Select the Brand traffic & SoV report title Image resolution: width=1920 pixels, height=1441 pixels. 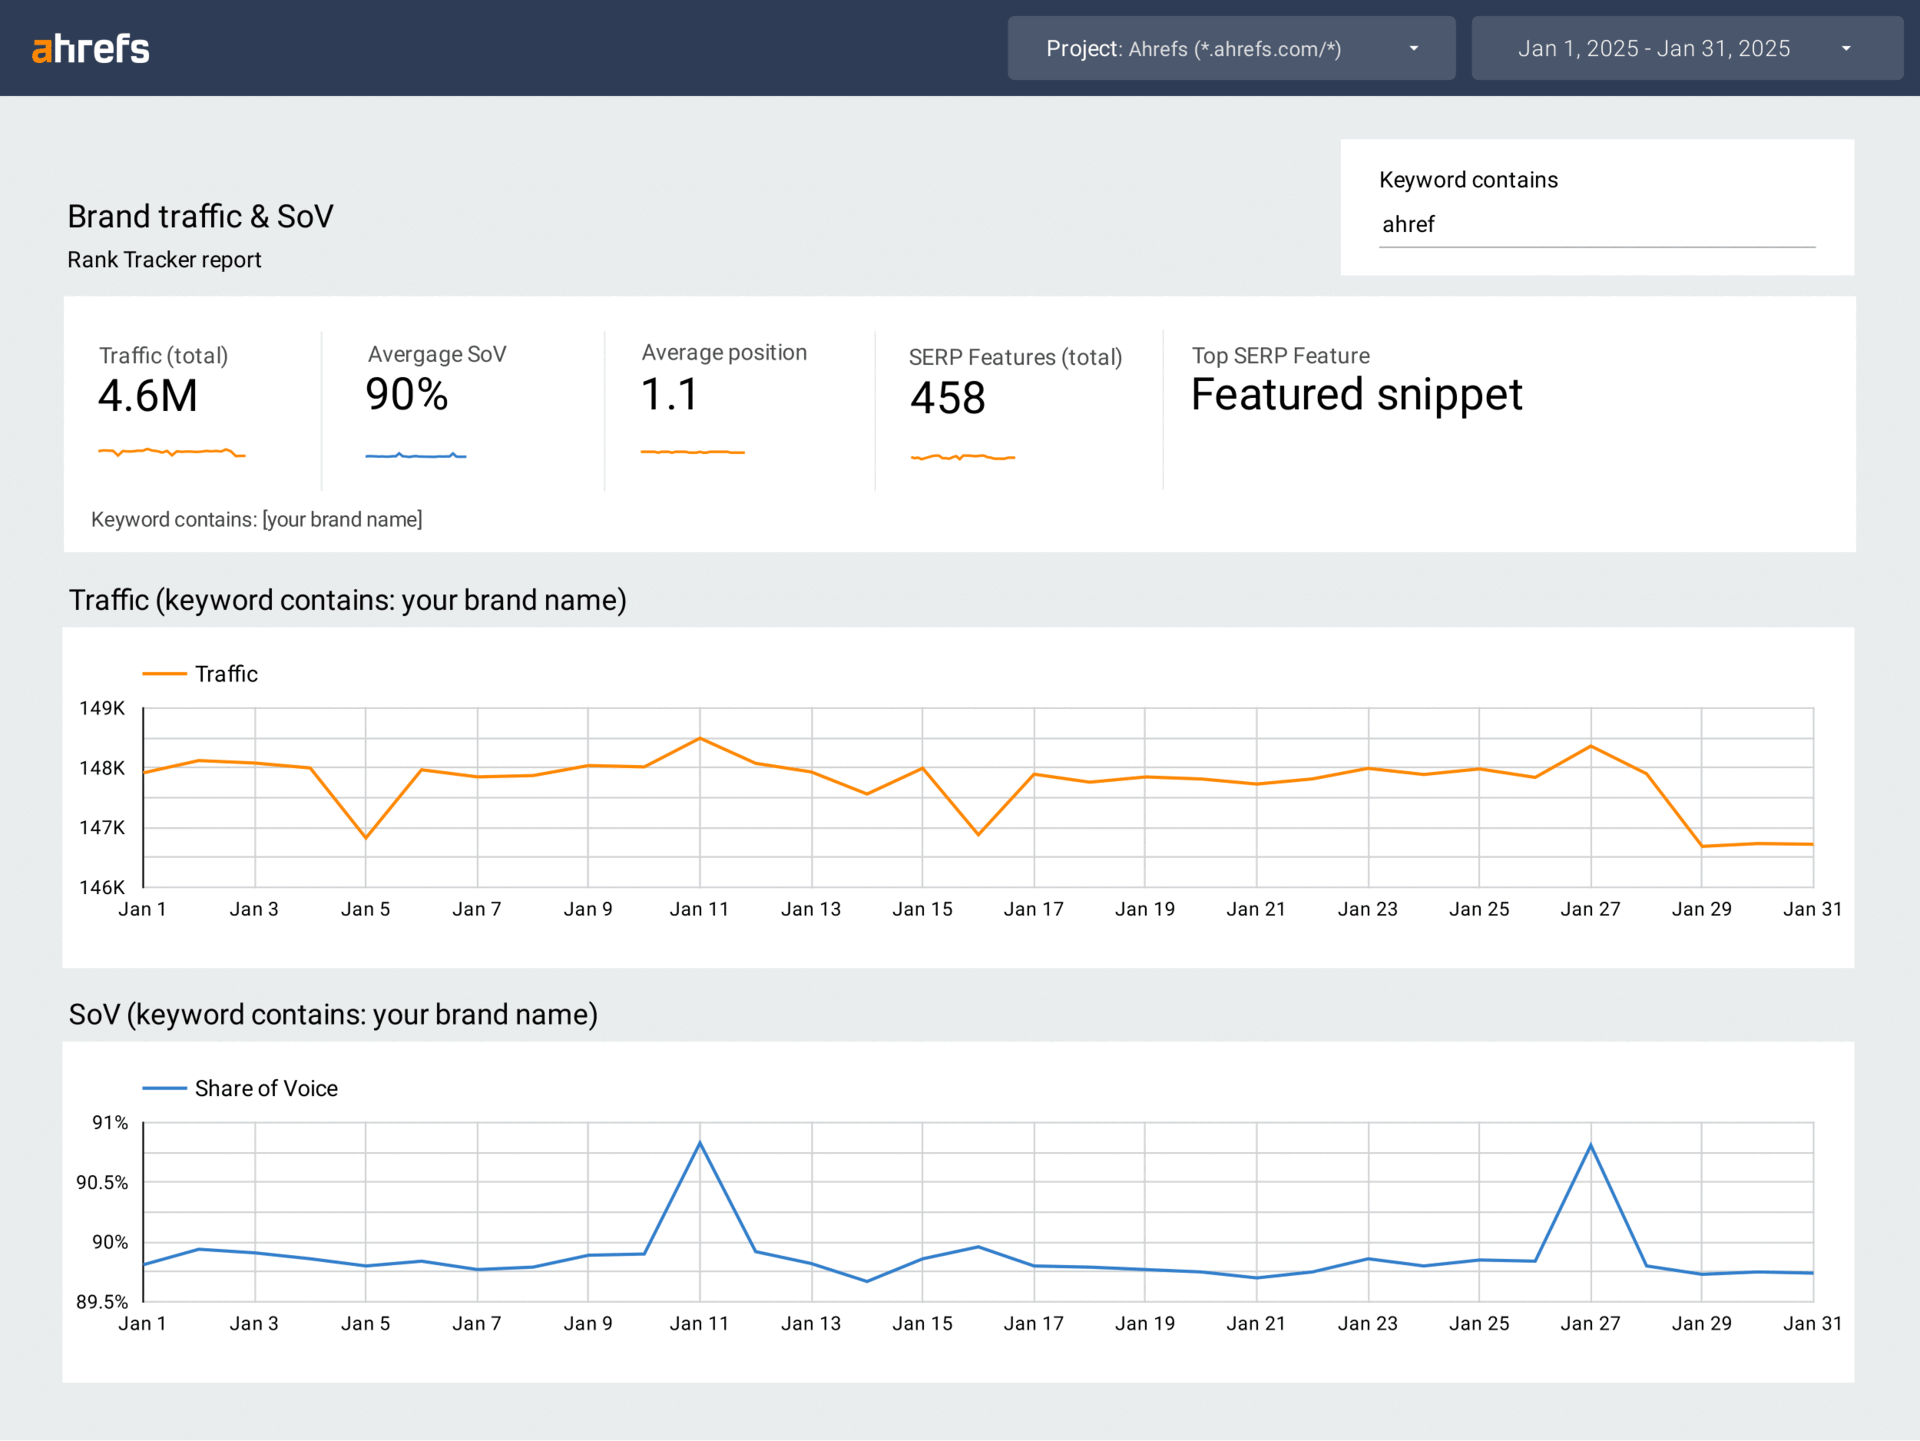point(200,216)
